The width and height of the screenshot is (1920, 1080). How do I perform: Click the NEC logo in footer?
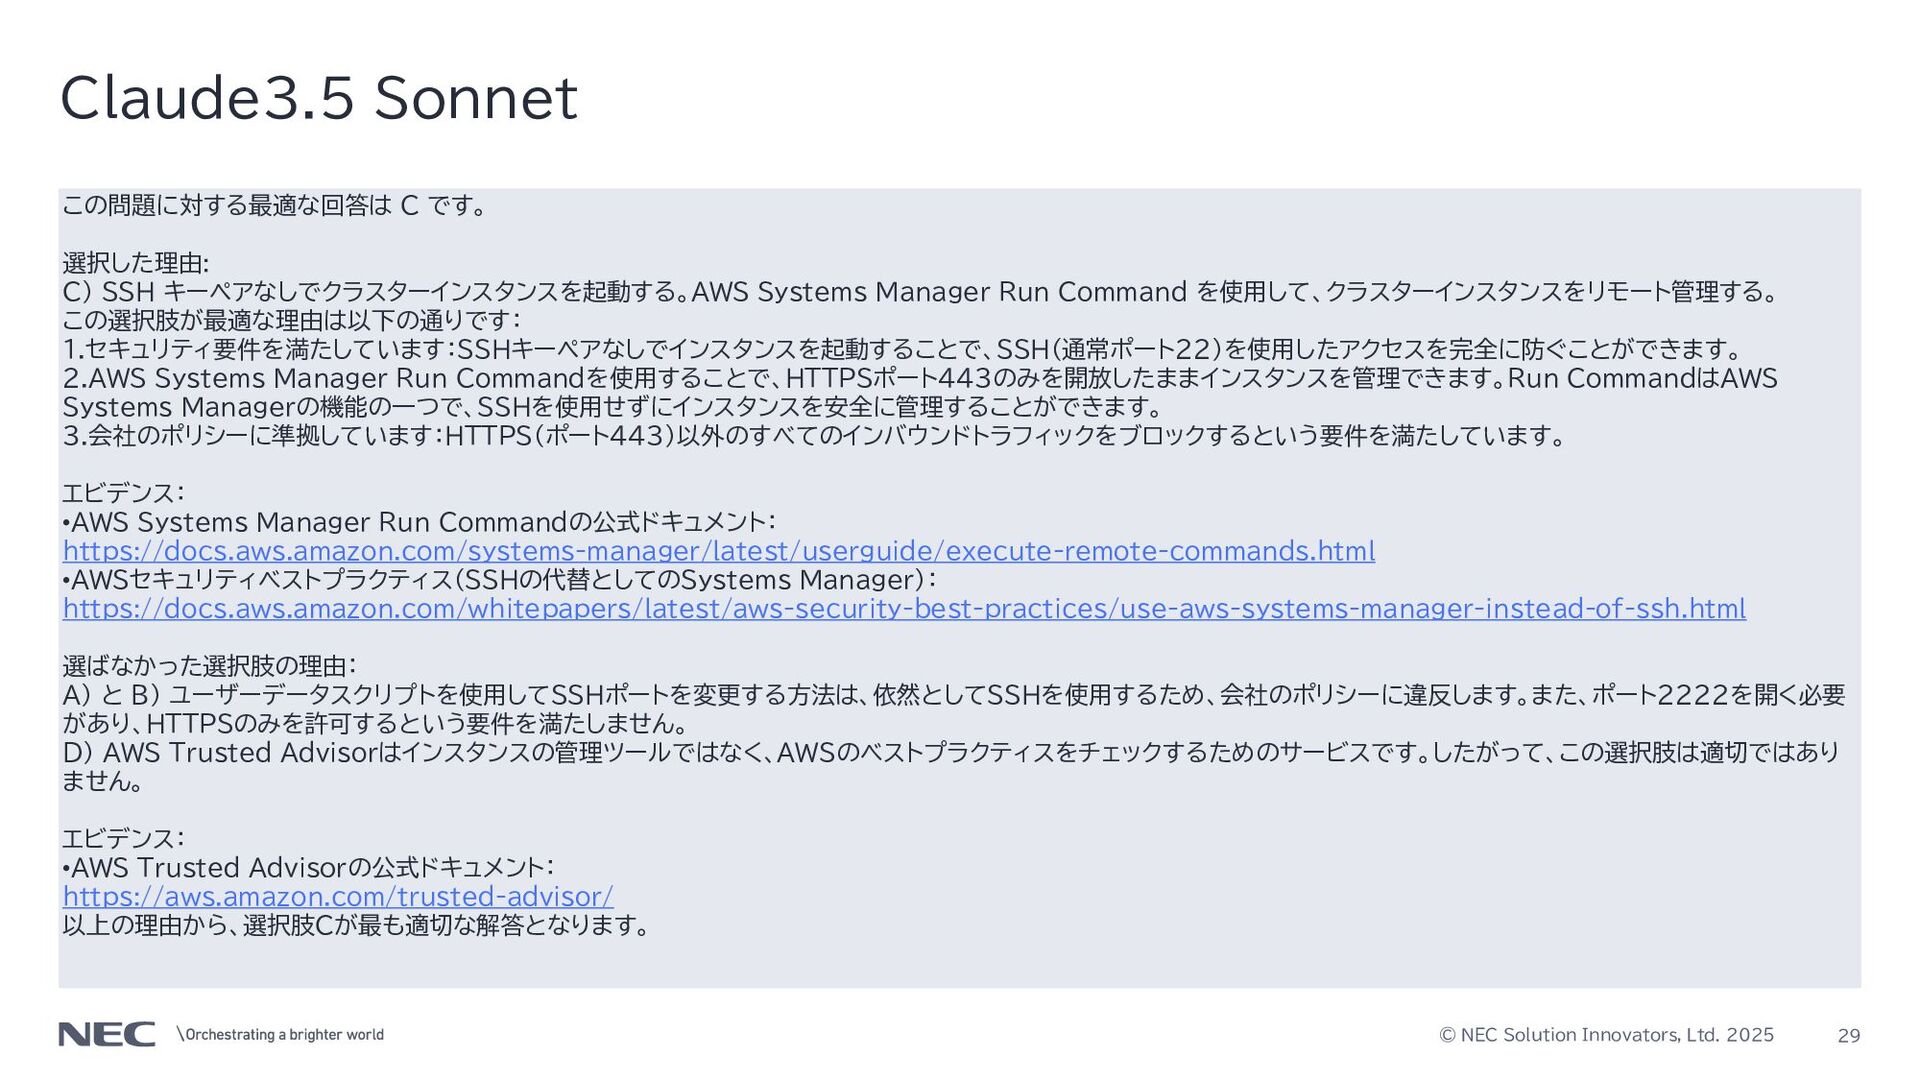[x=106, y=1034]
